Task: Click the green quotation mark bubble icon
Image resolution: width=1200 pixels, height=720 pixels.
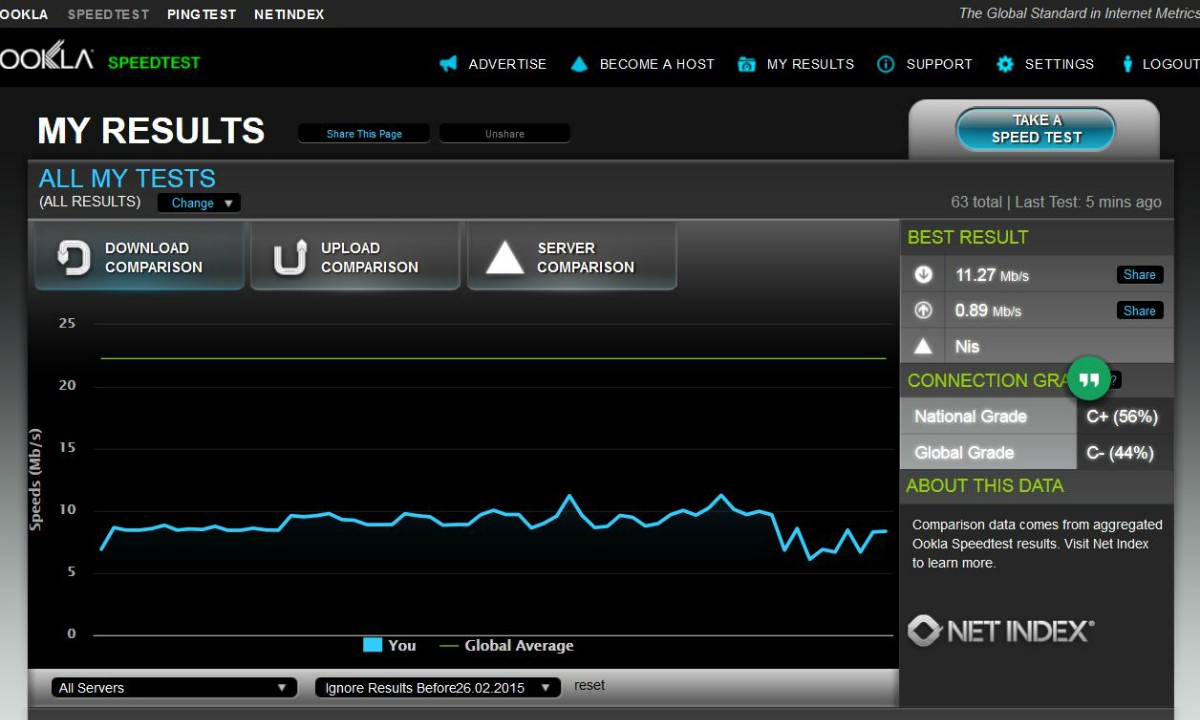Action: (x=1089, y=378)
